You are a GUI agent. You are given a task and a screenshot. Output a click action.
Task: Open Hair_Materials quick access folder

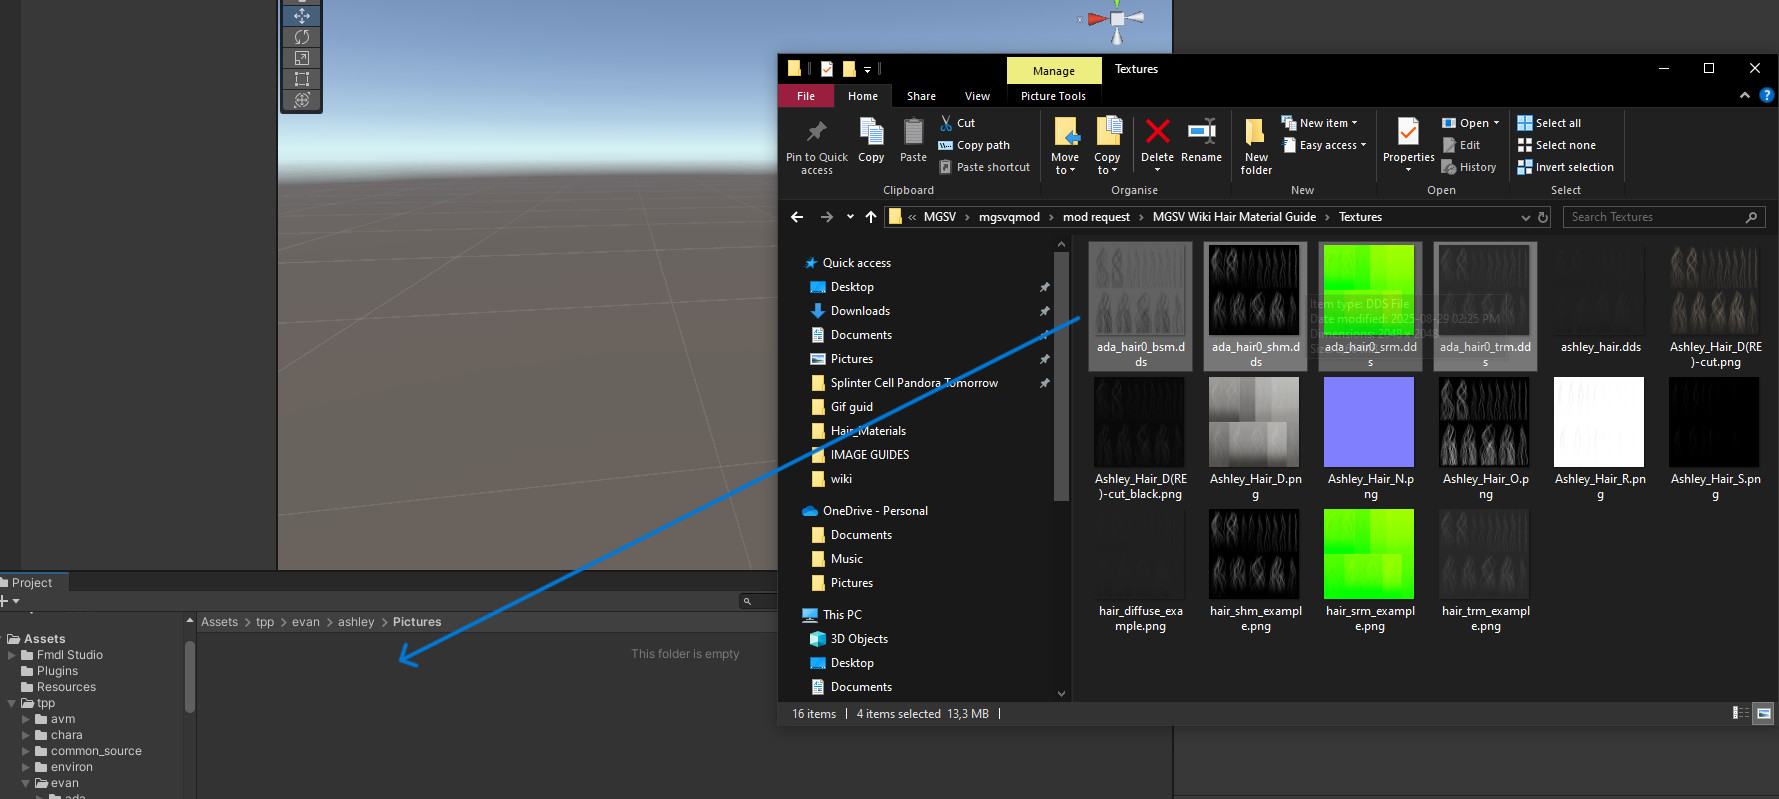868,431
